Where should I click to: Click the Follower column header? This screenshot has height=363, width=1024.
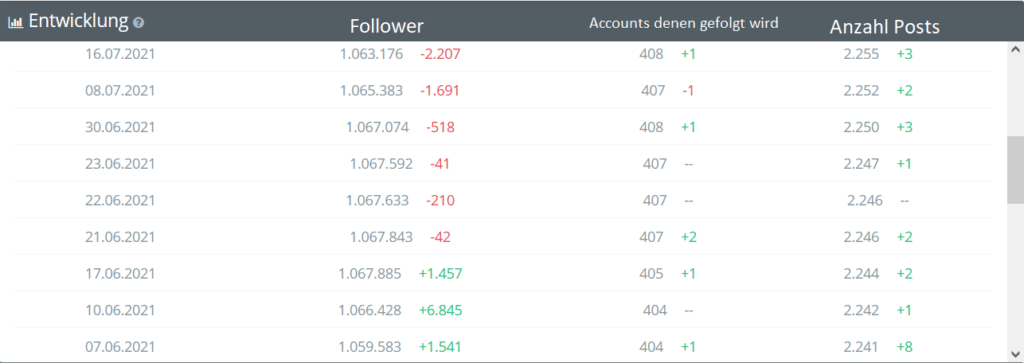point(387,26)
